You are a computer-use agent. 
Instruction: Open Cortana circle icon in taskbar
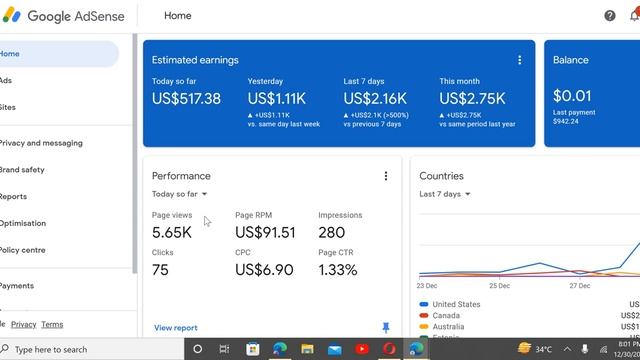198,349
